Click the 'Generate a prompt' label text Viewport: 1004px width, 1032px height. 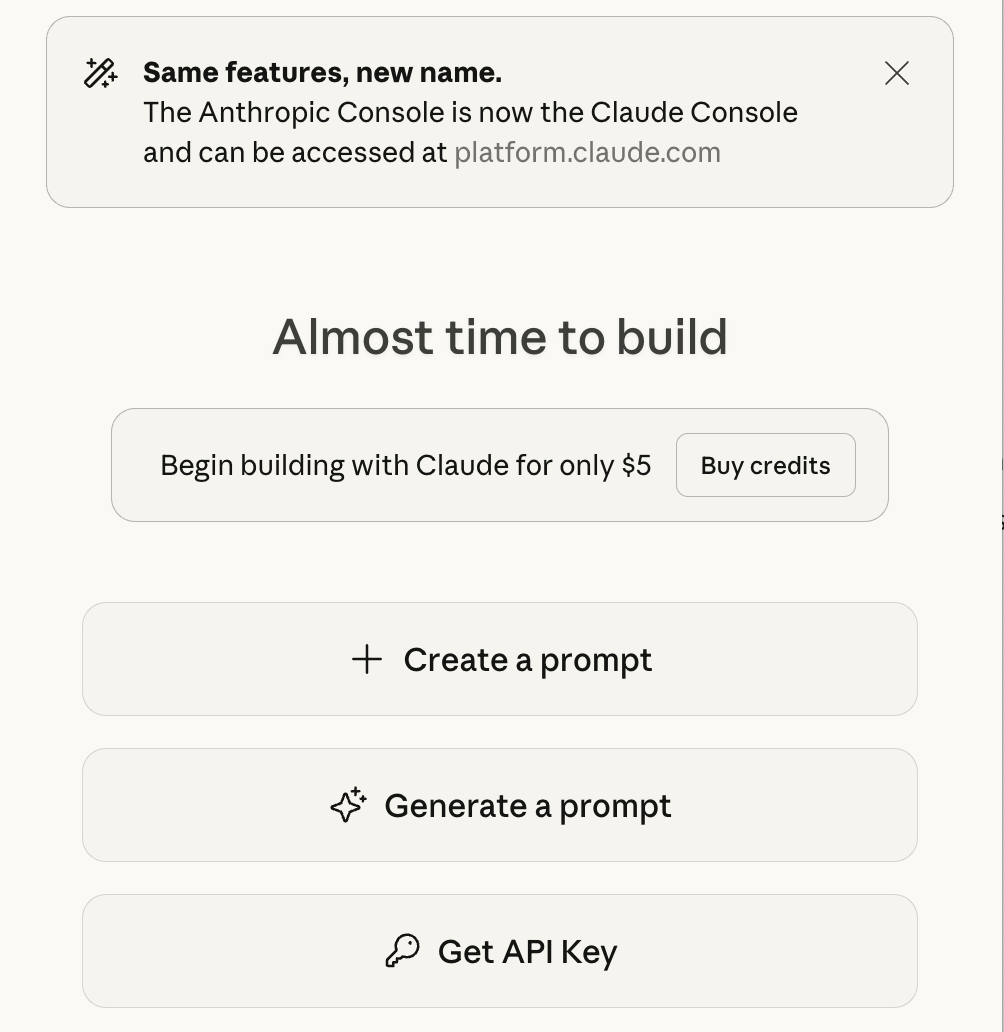coord(527,806)
